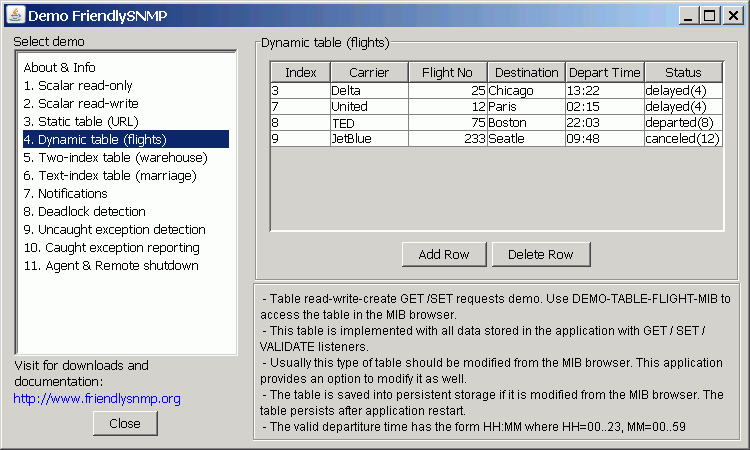
Task: Click the index cell with value 3
Action: coord(300,90)
